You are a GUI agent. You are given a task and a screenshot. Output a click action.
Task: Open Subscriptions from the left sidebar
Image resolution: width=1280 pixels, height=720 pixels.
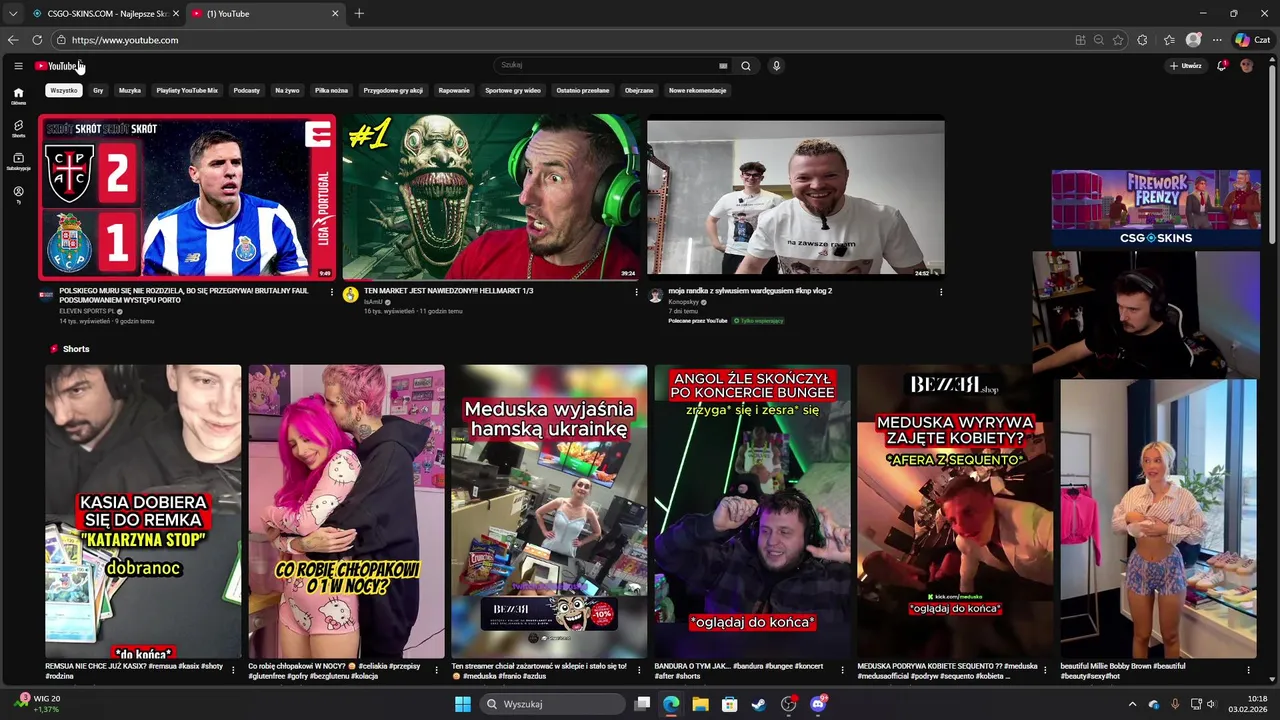click(18, 162)
